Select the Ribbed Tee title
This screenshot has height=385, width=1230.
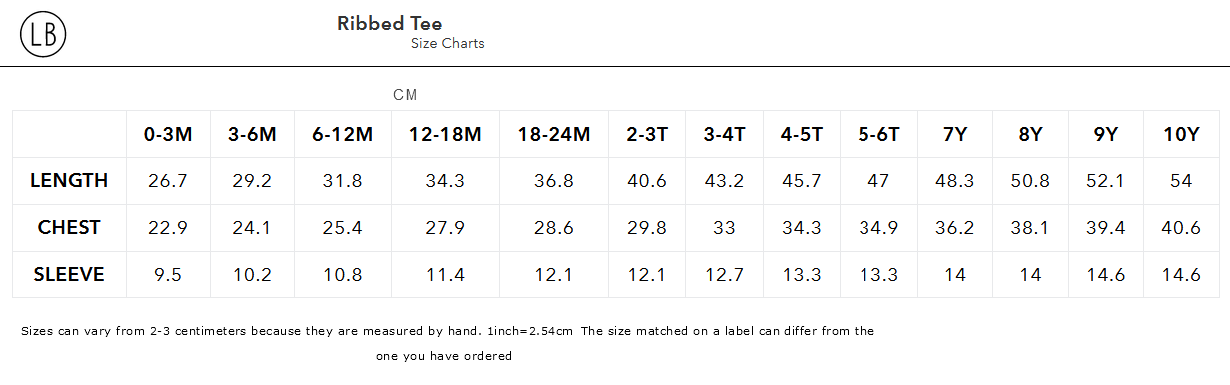tap(390, 23)
